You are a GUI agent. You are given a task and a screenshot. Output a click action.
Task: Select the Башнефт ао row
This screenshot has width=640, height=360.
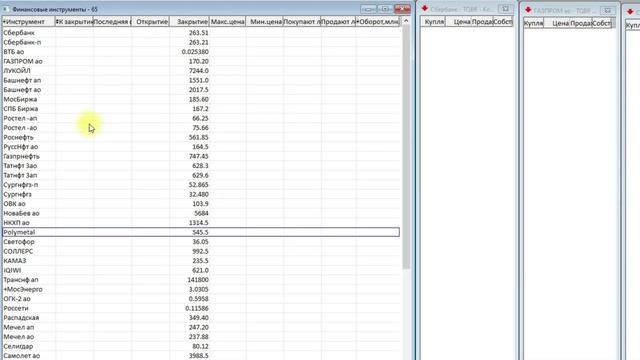pyautogui.click(x=201, y=90)
